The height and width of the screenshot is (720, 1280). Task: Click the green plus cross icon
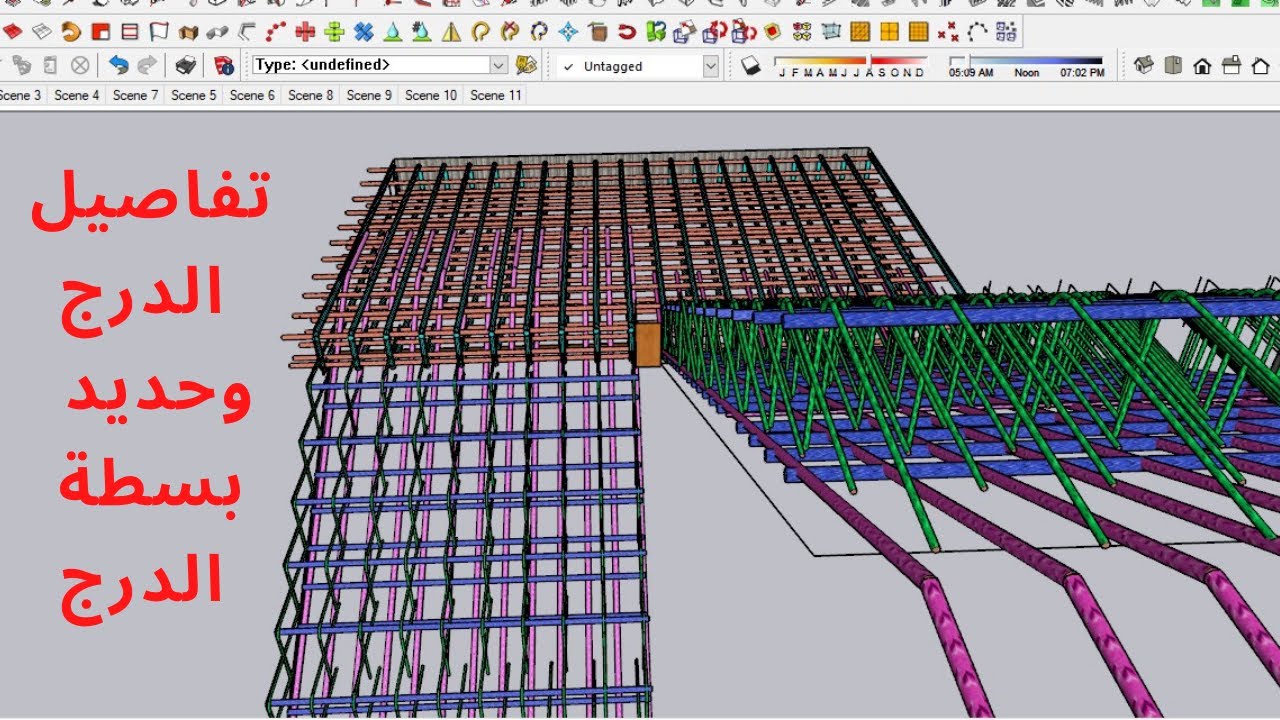335,32
